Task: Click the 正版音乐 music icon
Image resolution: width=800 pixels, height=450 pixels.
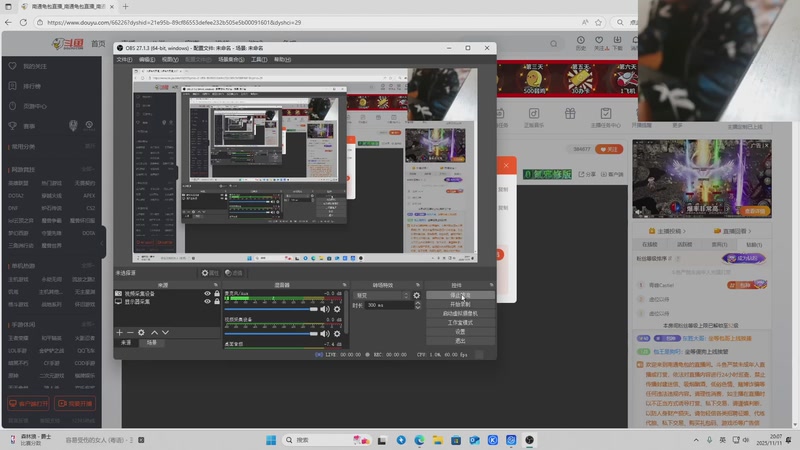Action: click(534, 113)
